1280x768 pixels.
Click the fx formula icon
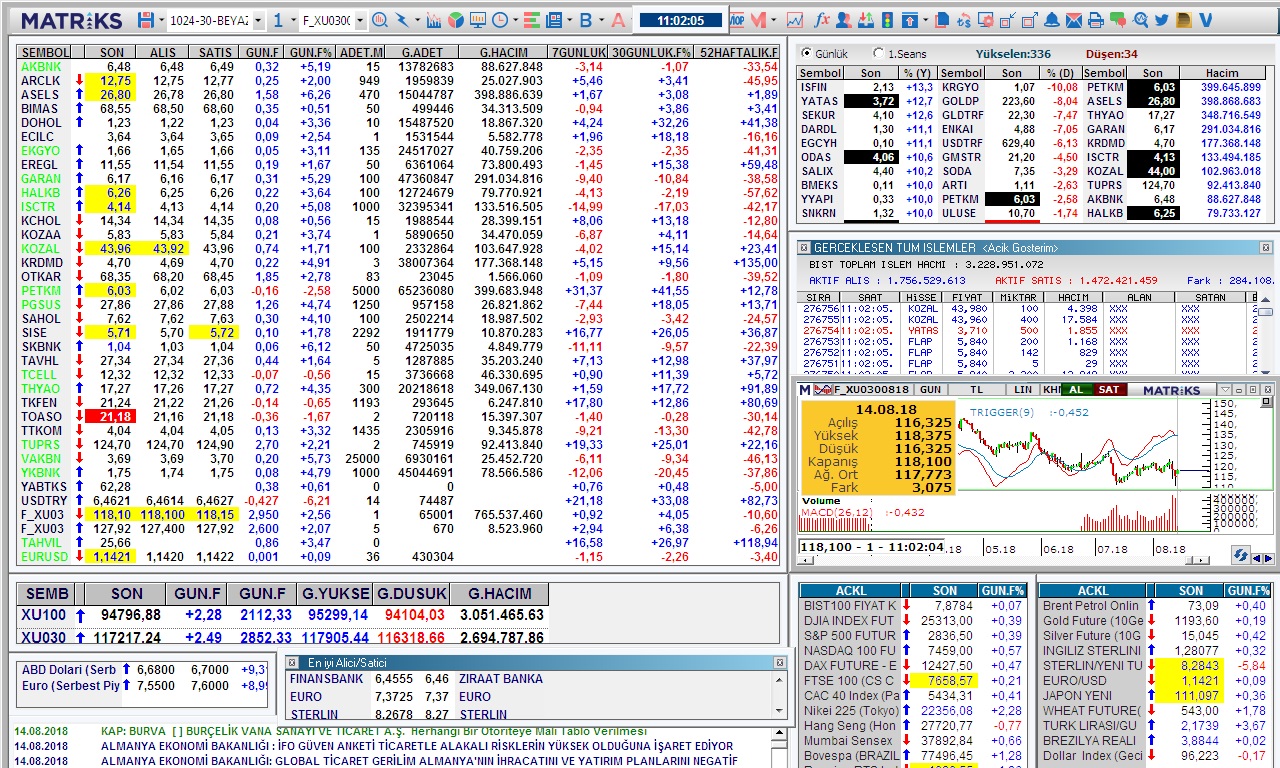click(822, 20)
